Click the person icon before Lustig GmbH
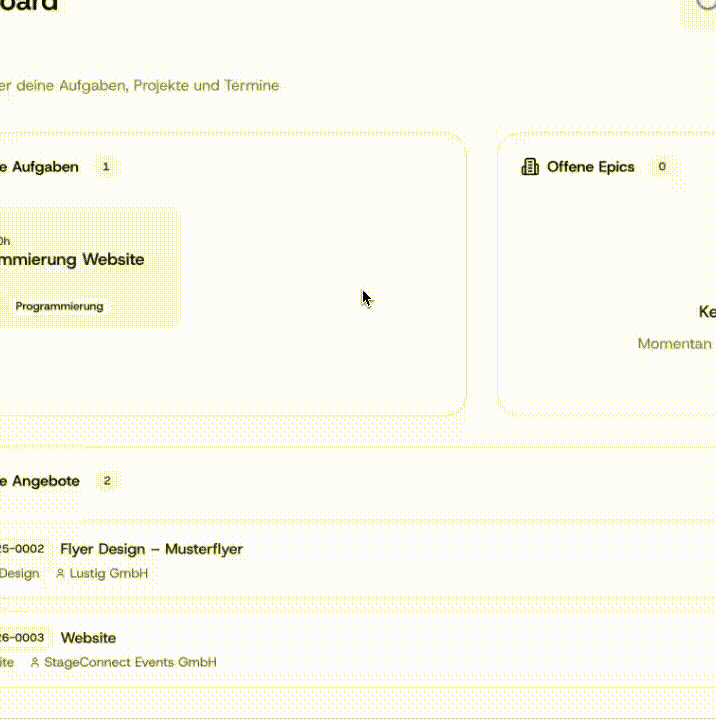 coord(60,574)
